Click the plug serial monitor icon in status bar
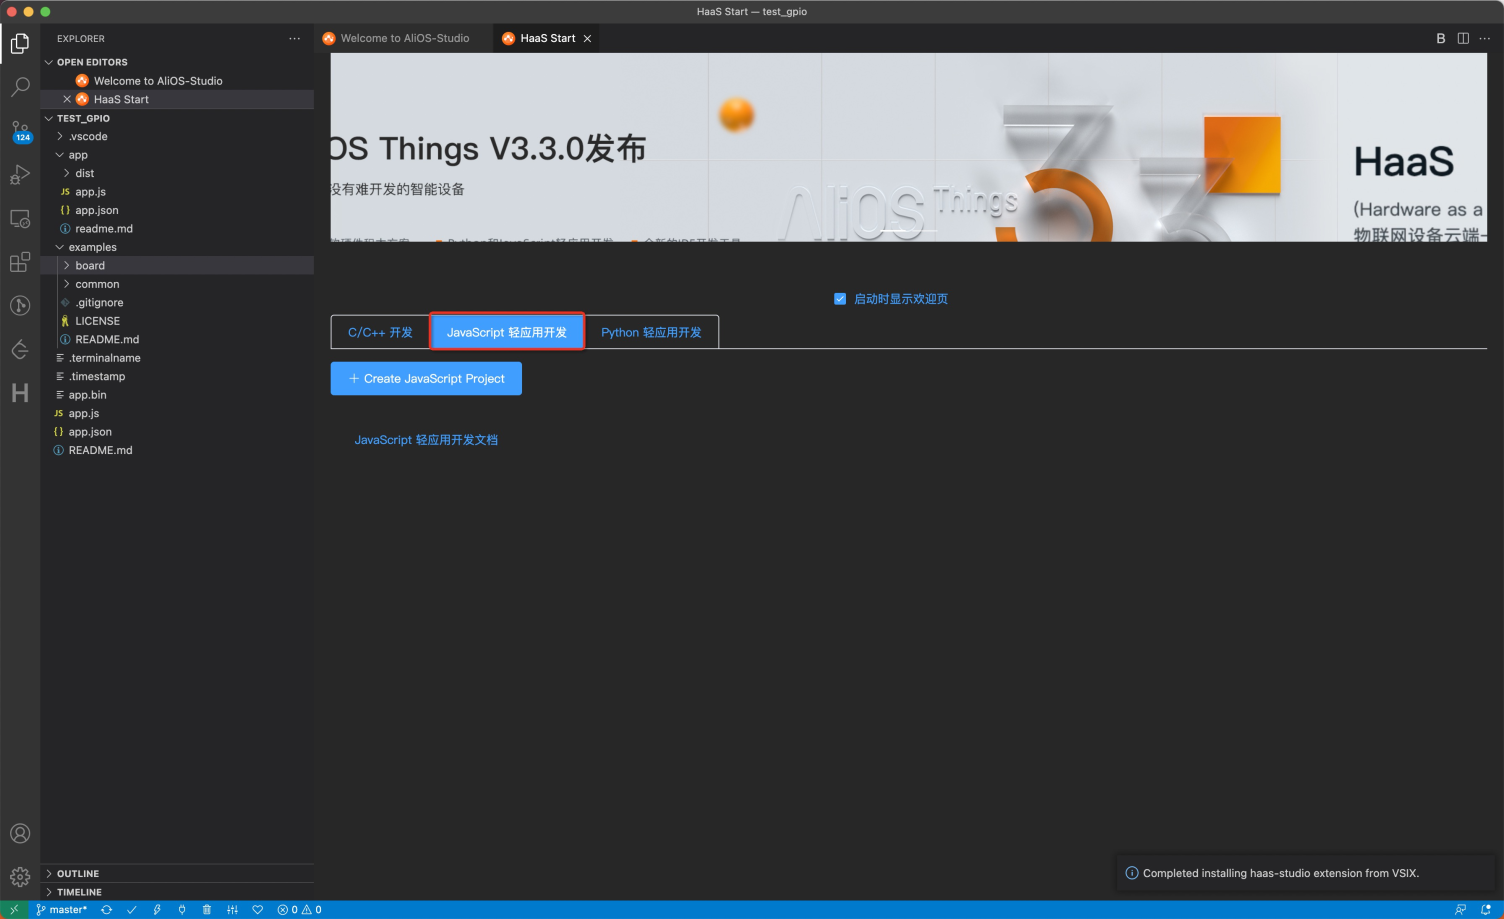1504x919 pixels. (x=182, y=910)
